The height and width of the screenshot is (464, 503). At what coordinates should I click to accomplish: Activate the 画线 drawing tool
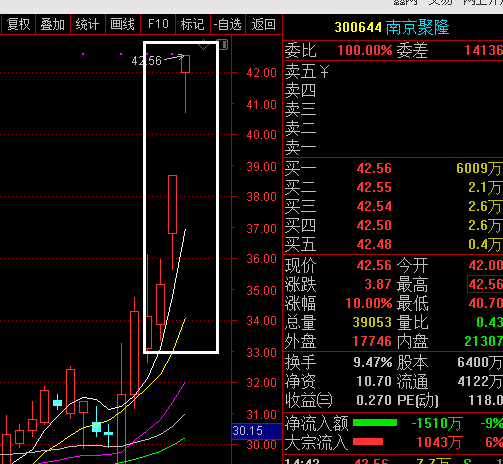(x=122, y=24)
